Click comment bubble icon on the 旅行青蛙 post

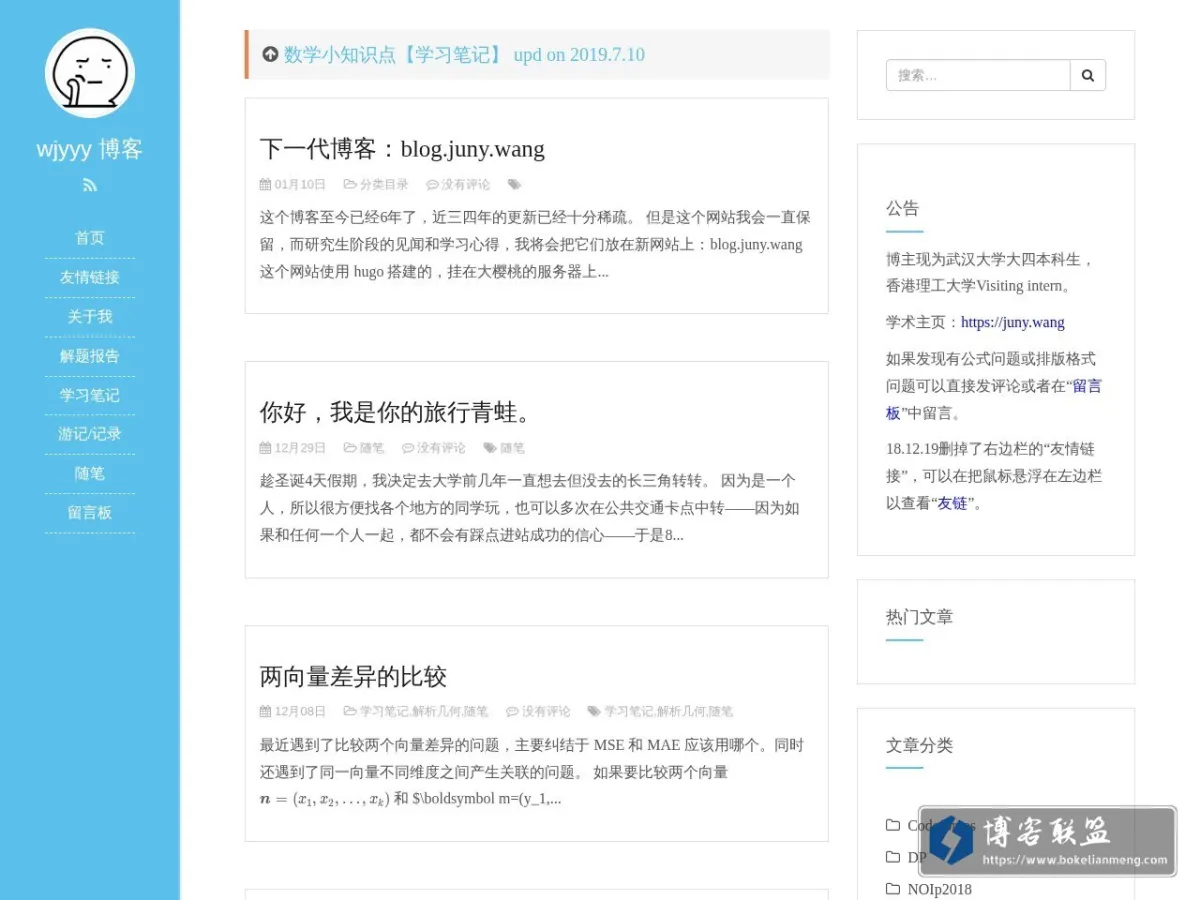[x=408, y=448]
